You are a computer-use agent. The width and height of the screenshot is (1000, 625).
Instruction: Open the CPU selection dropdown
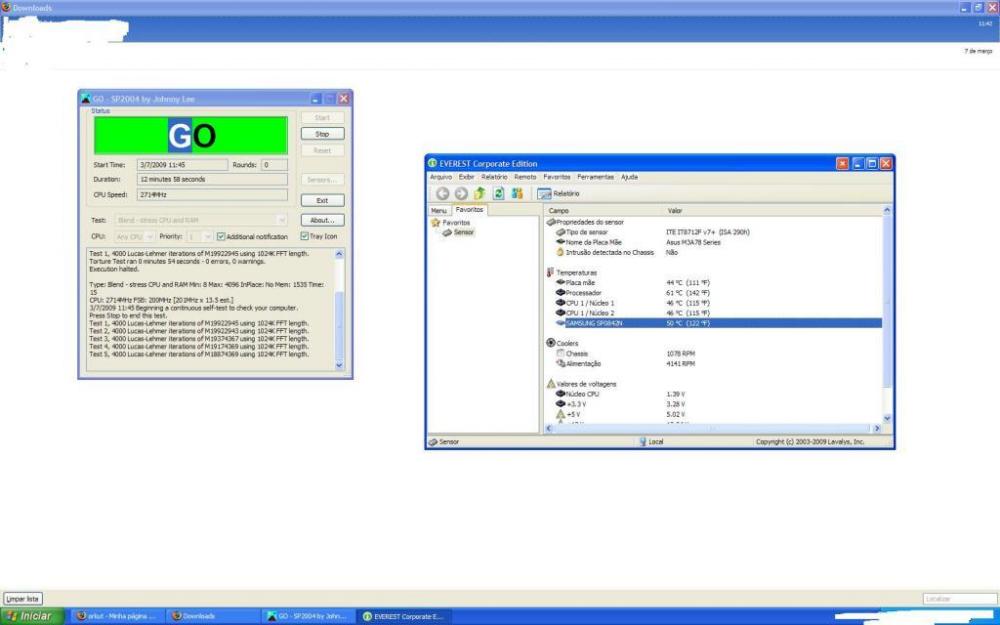(x=136, y=237)
